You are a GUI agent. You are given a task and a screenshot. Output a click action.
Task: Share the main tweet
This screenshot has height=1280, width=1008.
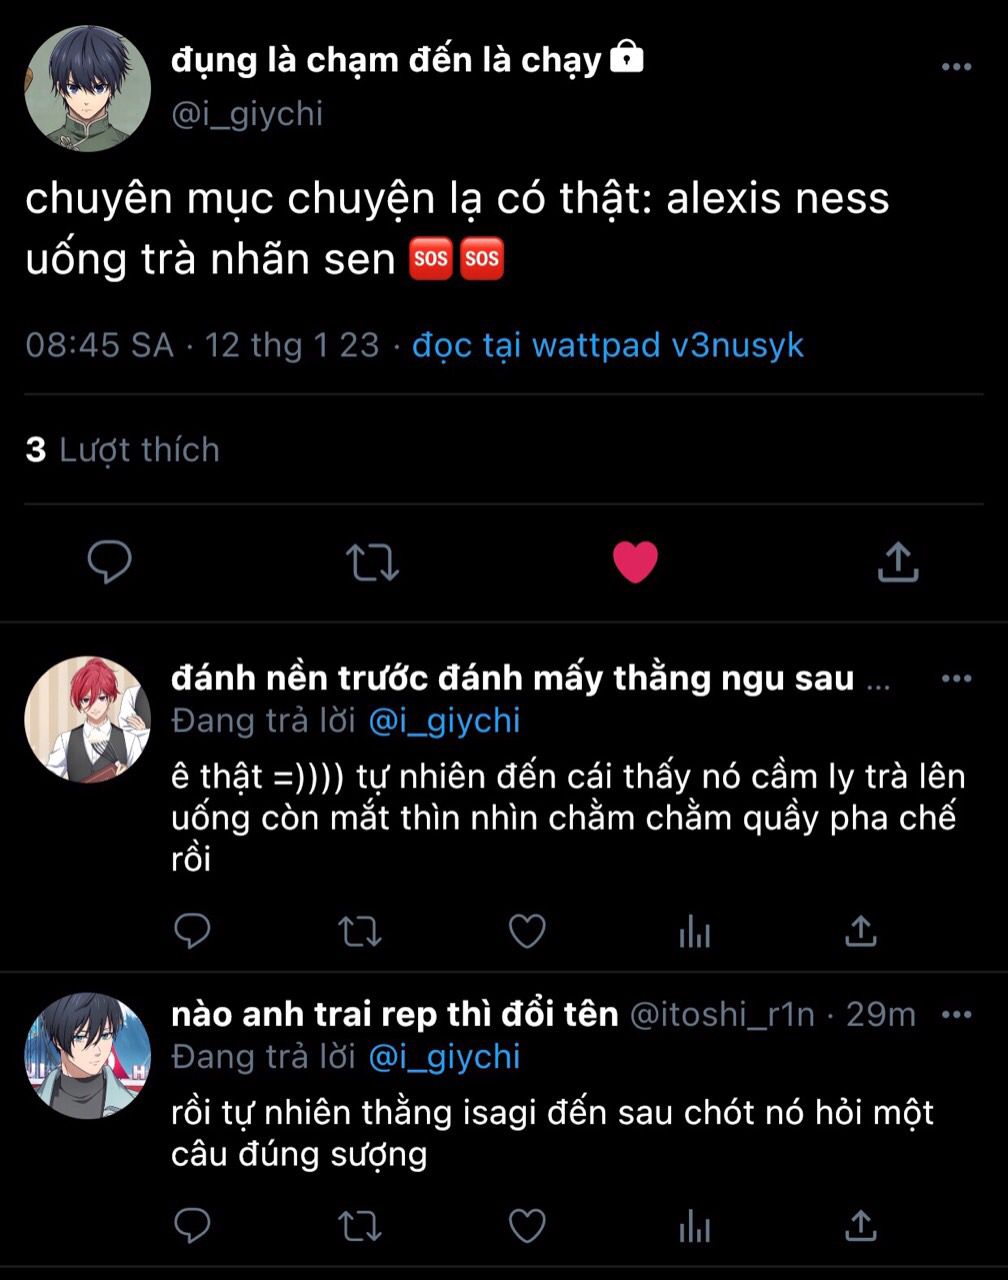tap(898, 562)
